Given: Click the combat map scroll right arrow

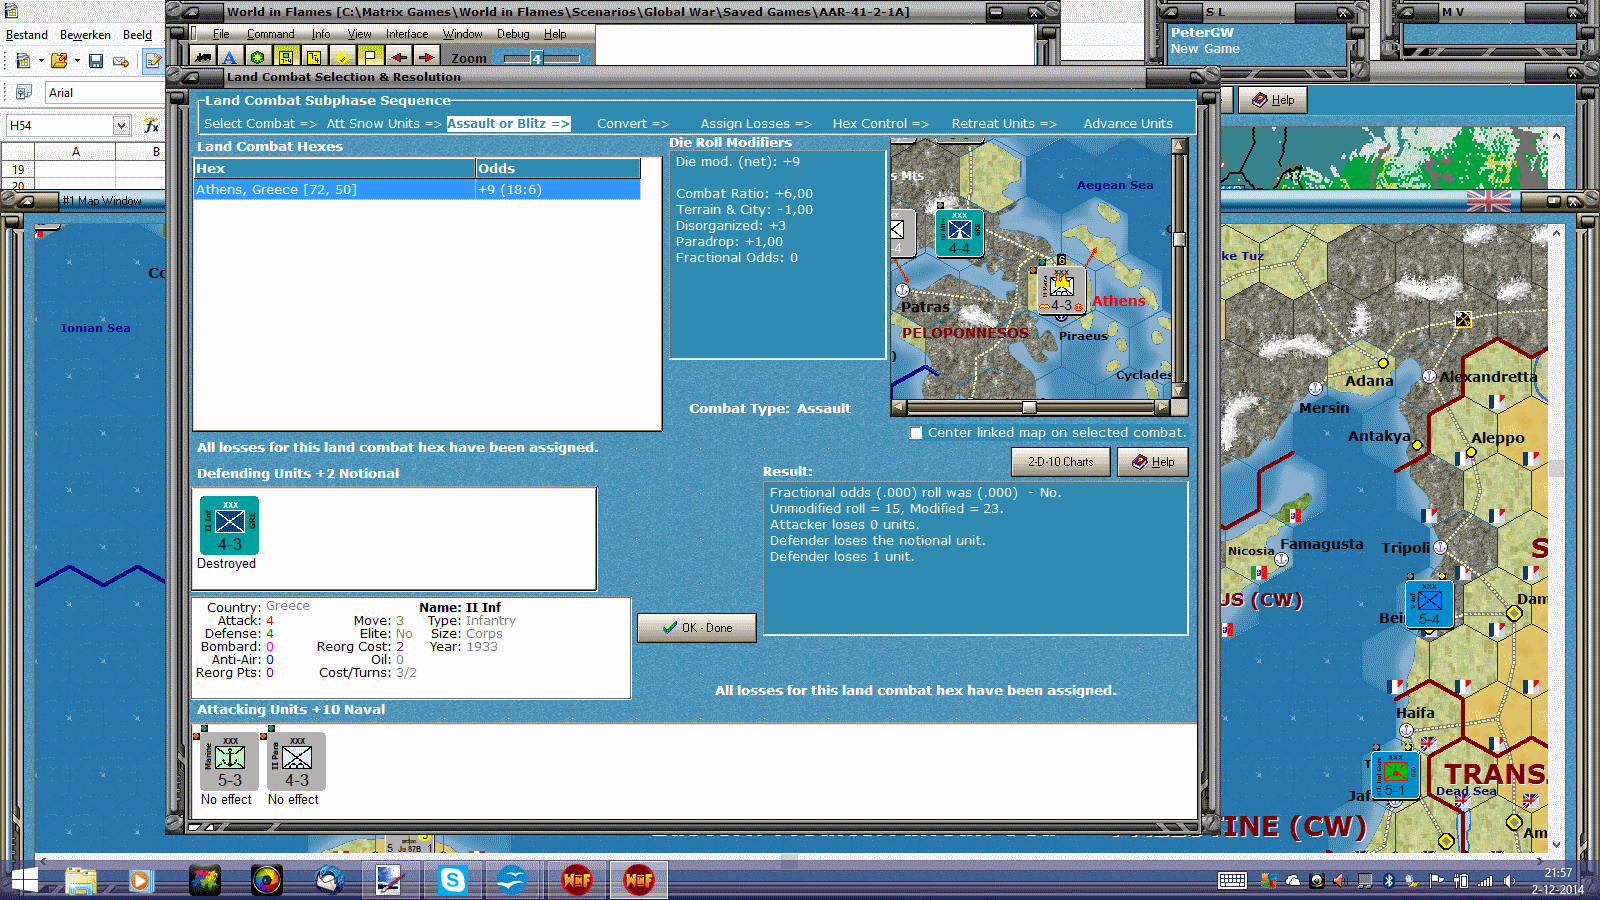Looking at the screenshot, I should (x=1162, y=407).
